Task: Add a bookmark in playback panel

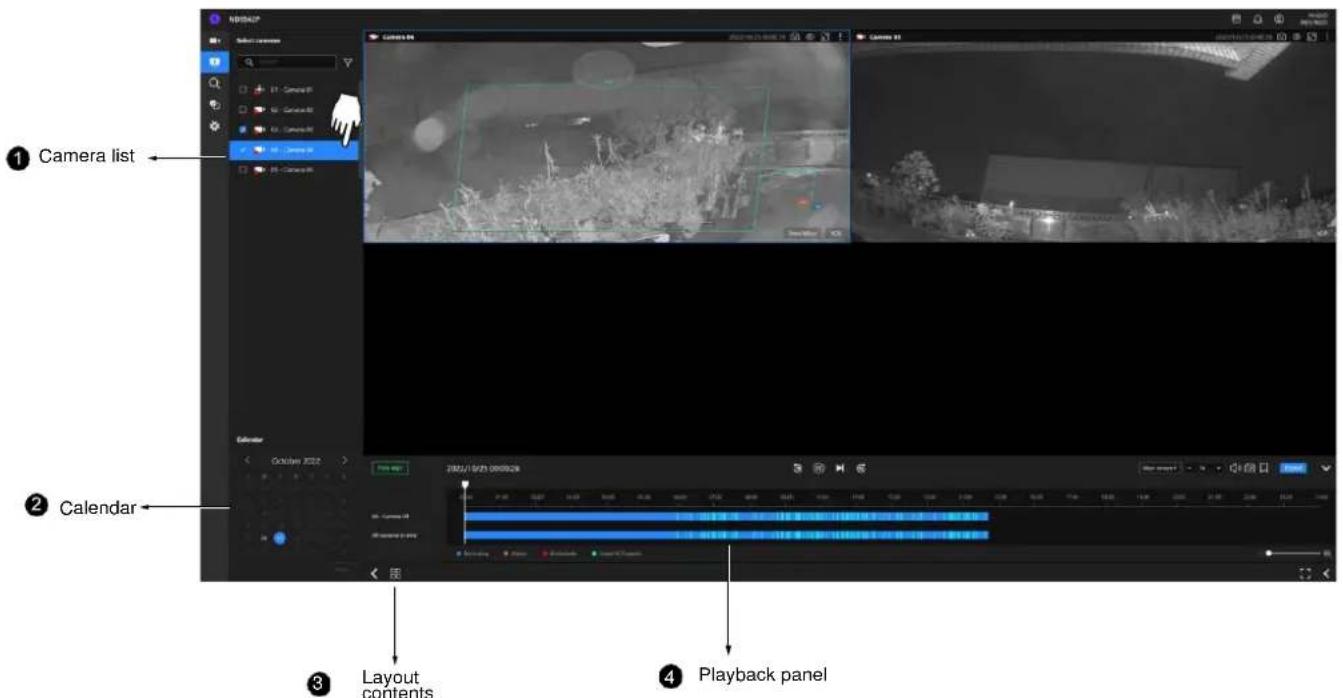Action: coord(1263,467)
